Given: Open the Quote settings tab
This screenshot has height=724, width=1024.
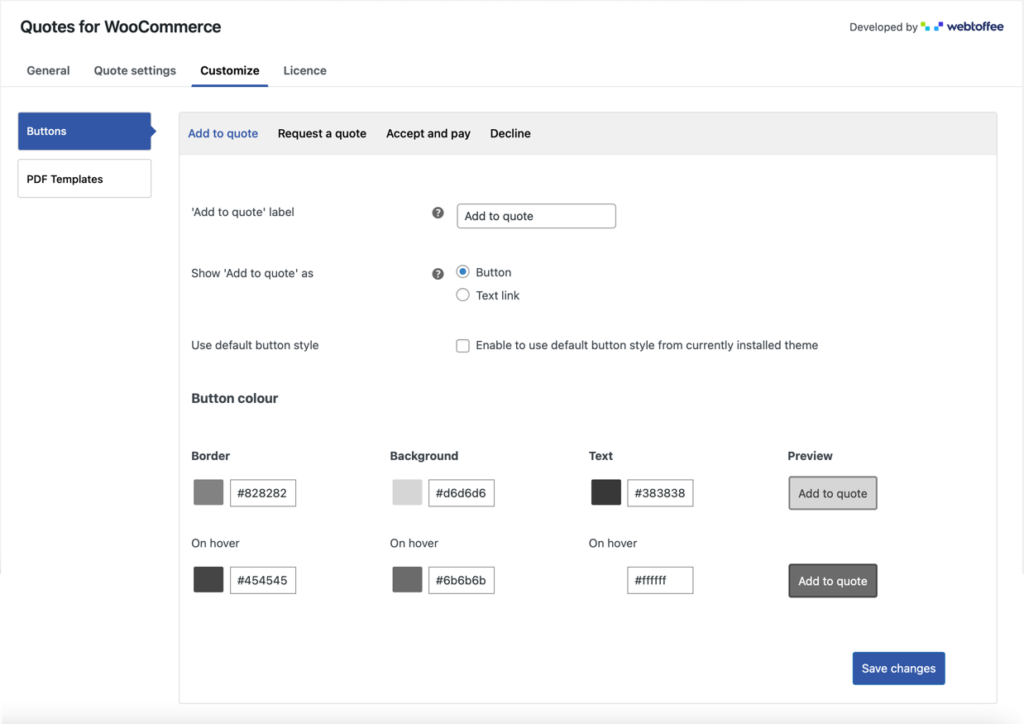Looking at the screenshot, I should point(135,71).
